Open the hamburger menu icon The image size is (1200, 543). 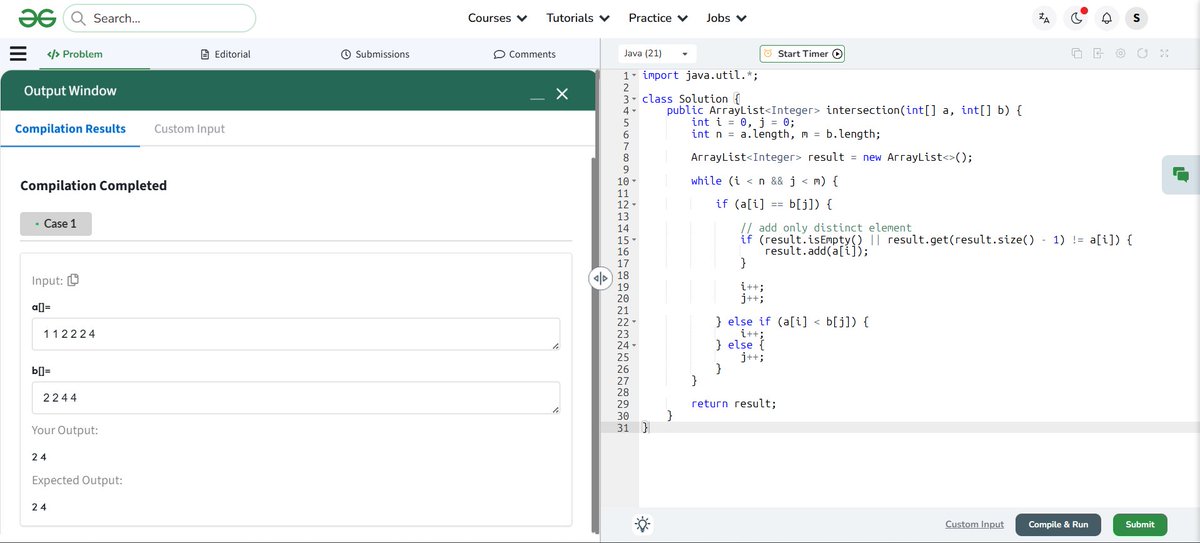(18, 54)
